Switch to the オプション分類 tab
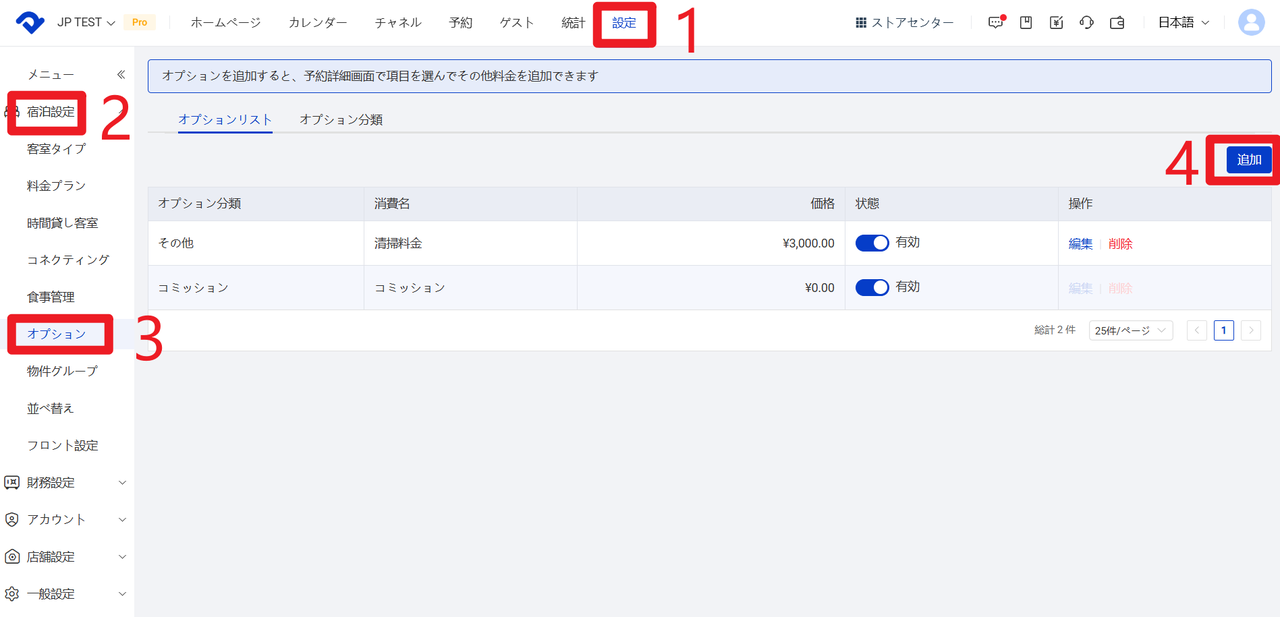1280x617 pixels. pos(341,119)
